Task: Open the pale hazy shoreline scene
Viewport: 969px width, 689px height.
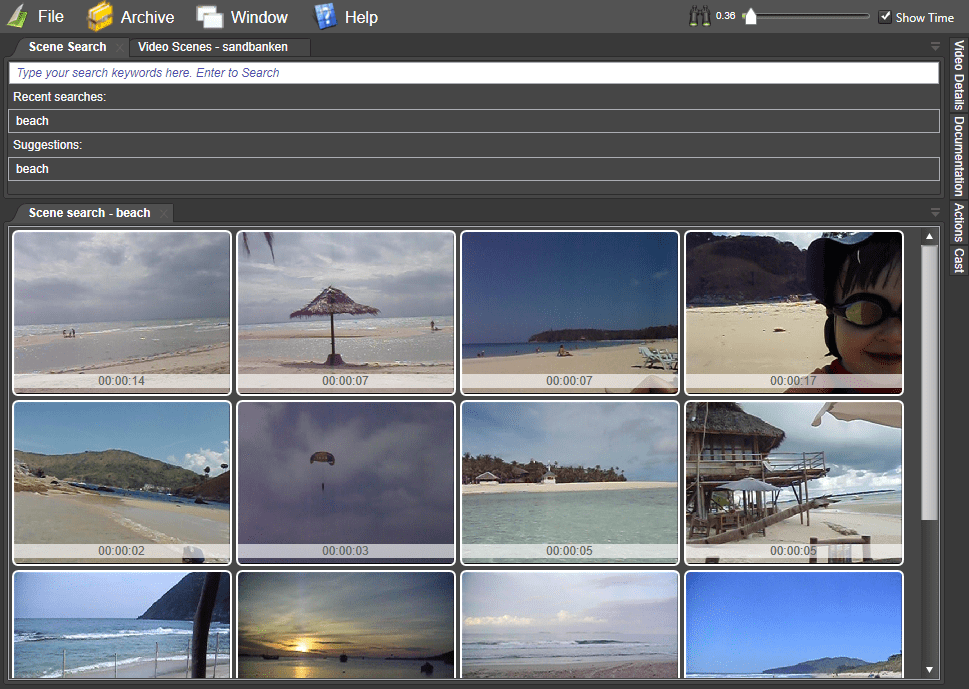Action: [x=570, y=625]
